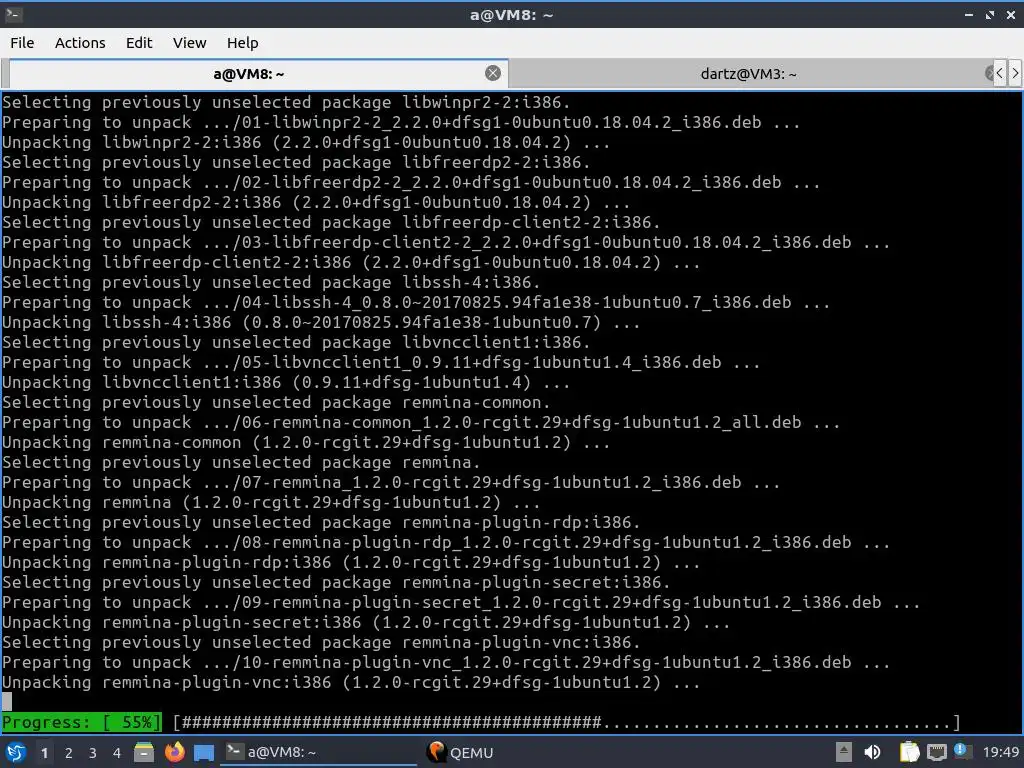Image resolution: width=1024 pixels, height=768 pixels.
Task: Switch to virtual desktop 2
Action: tap(69, 753)
